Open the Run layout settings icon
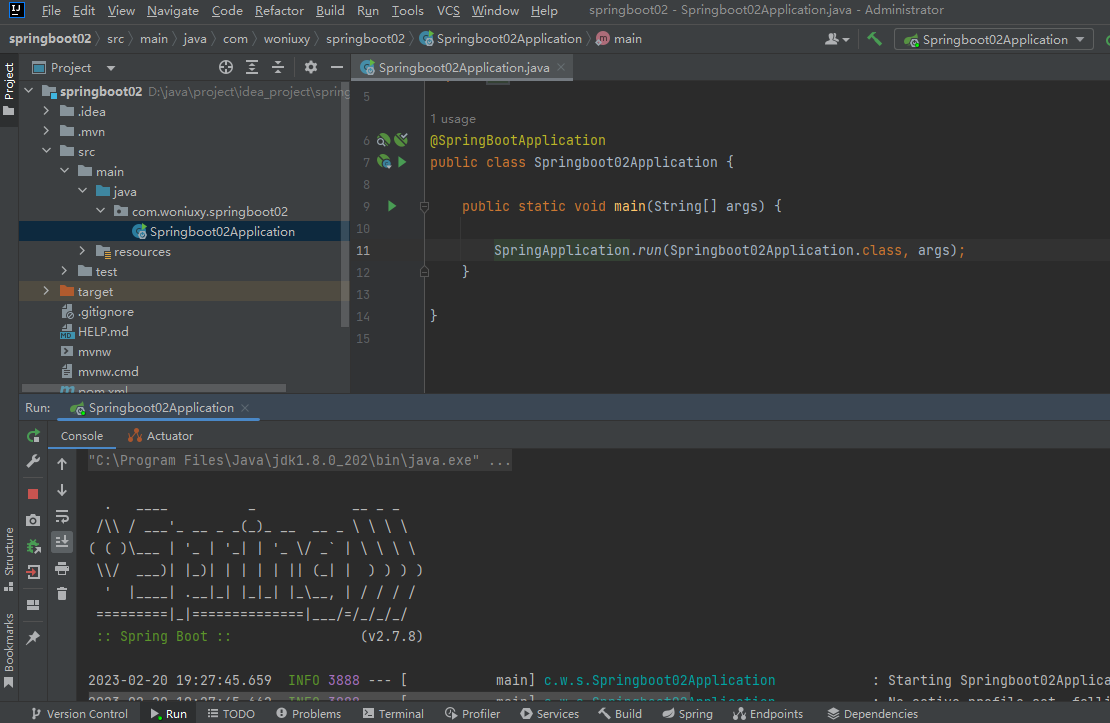 click(33, 605)
